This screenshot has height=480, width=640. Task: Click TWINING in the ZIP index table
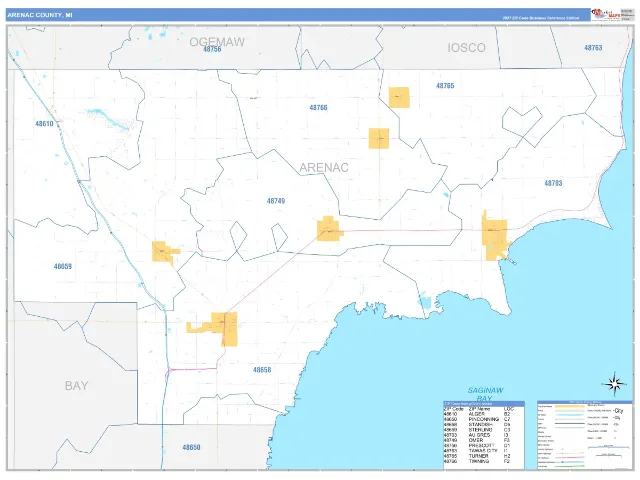[x=479, y=461]
